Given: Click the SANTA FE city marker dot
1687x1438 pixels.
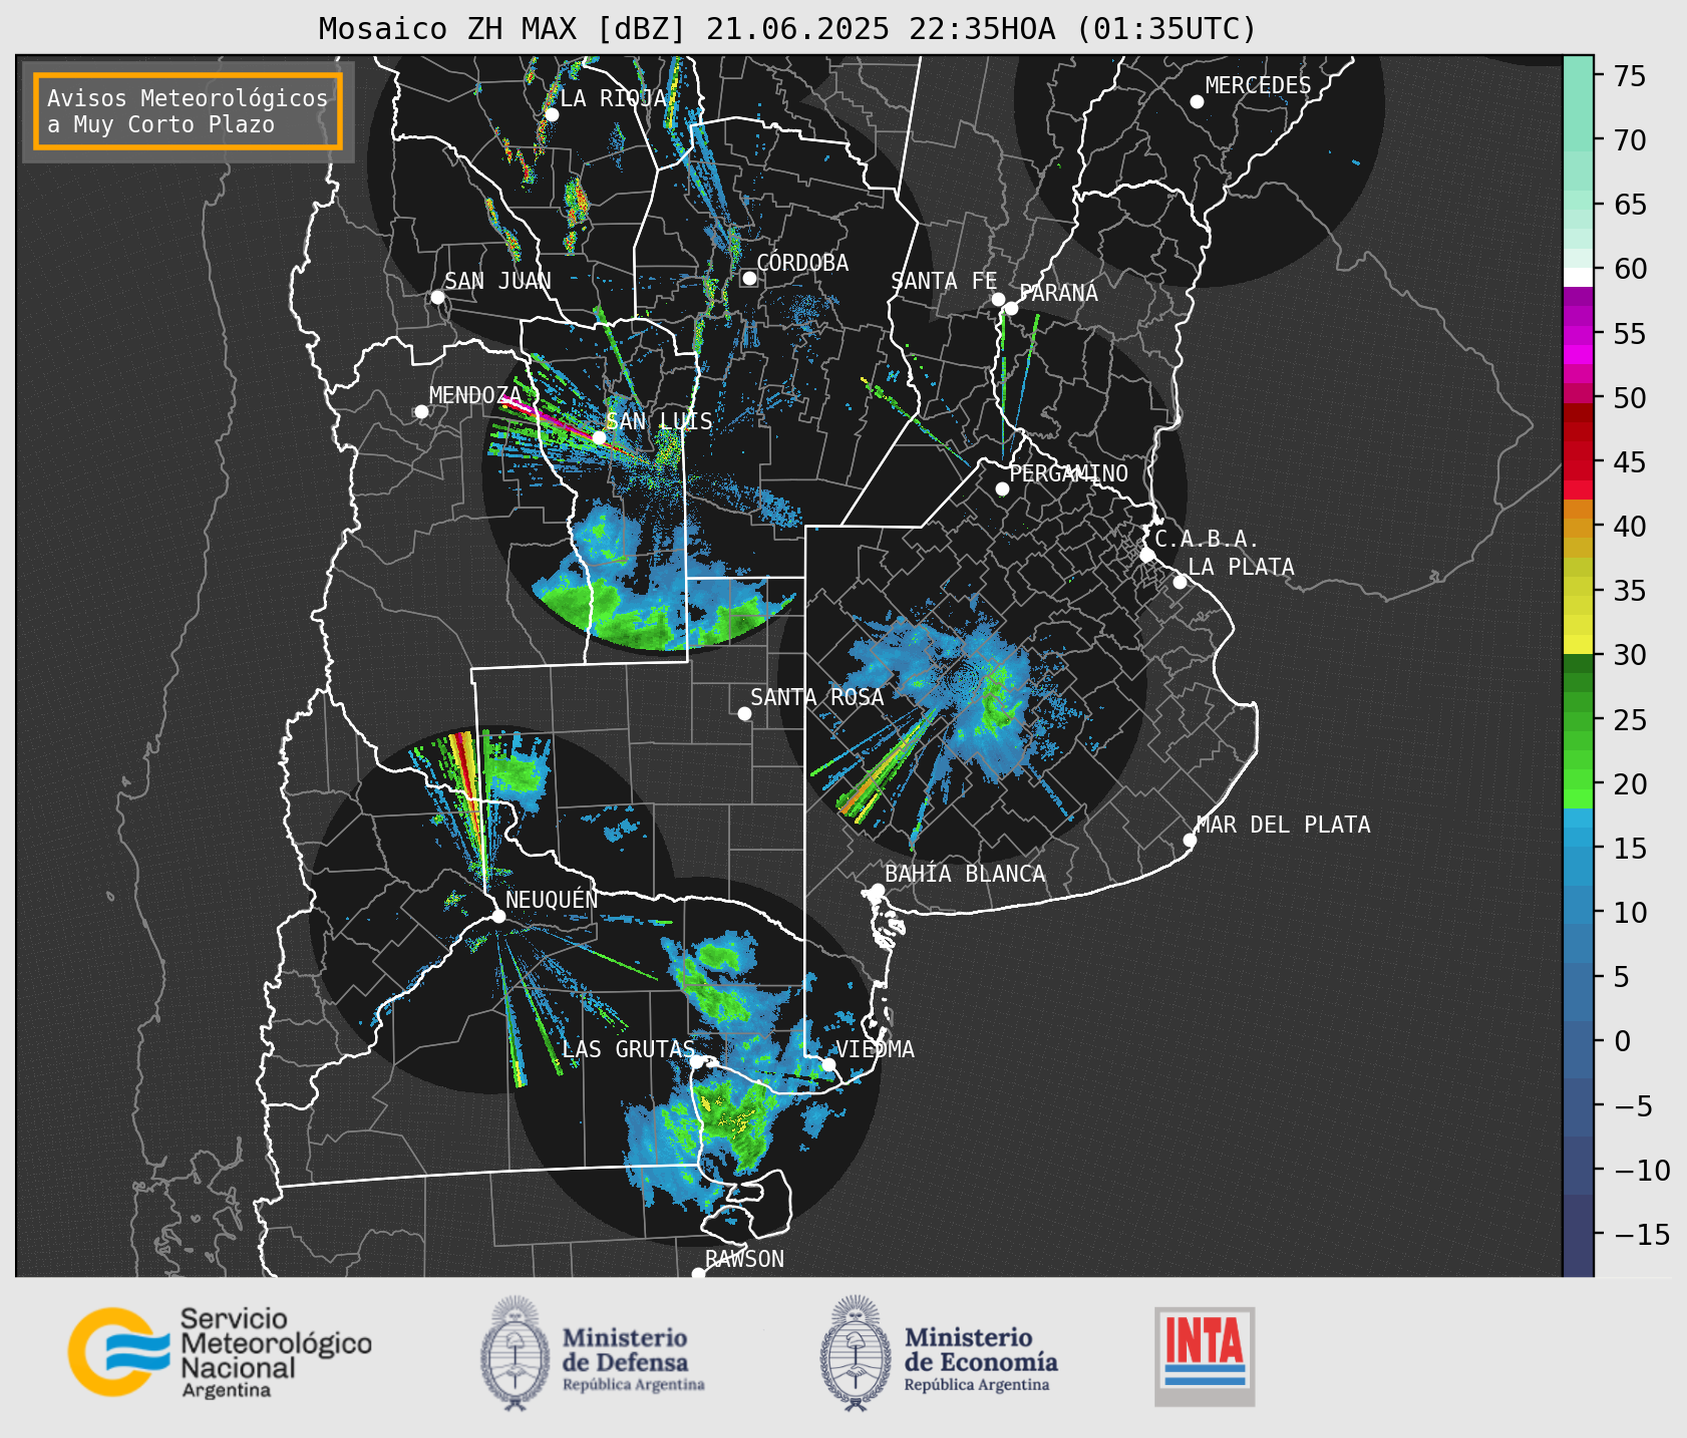Looking at the screenshot, I should tap(998, 299).
